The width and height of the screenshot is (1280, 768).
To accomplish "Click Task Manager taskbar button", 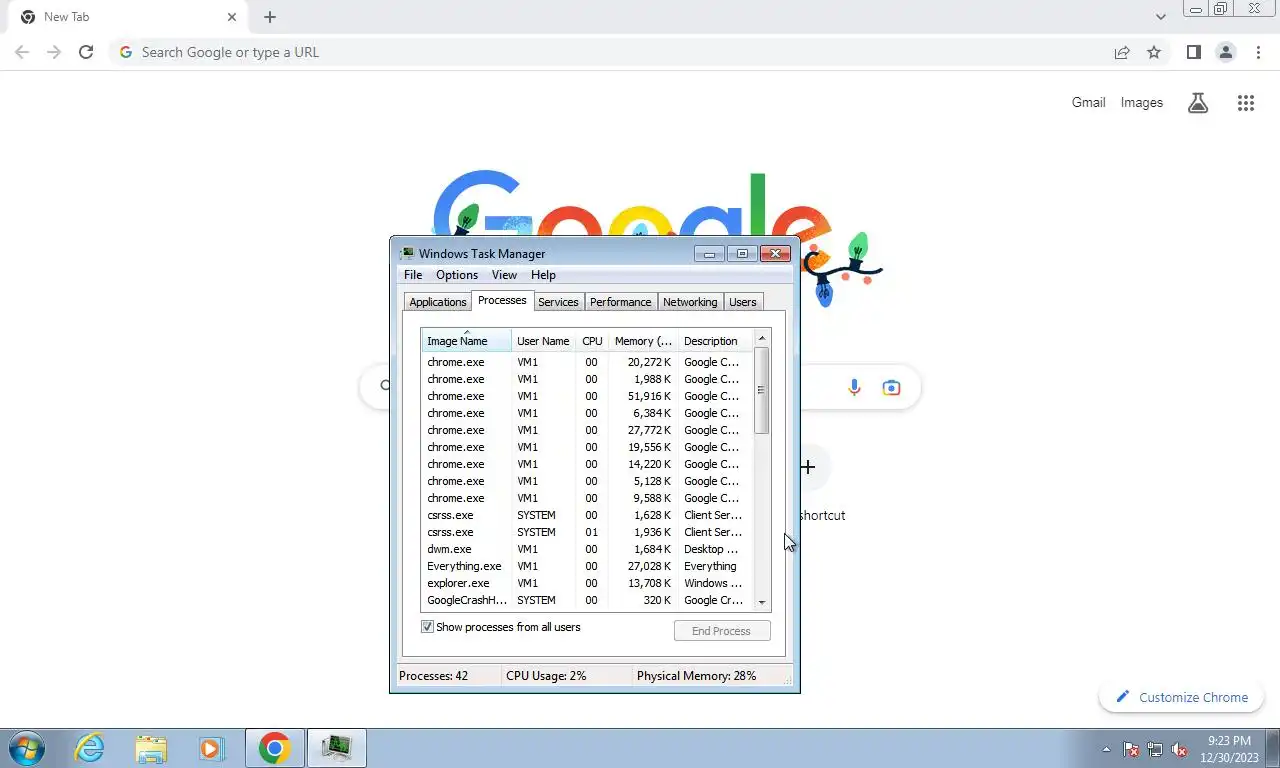I will [x=336, y=748].
